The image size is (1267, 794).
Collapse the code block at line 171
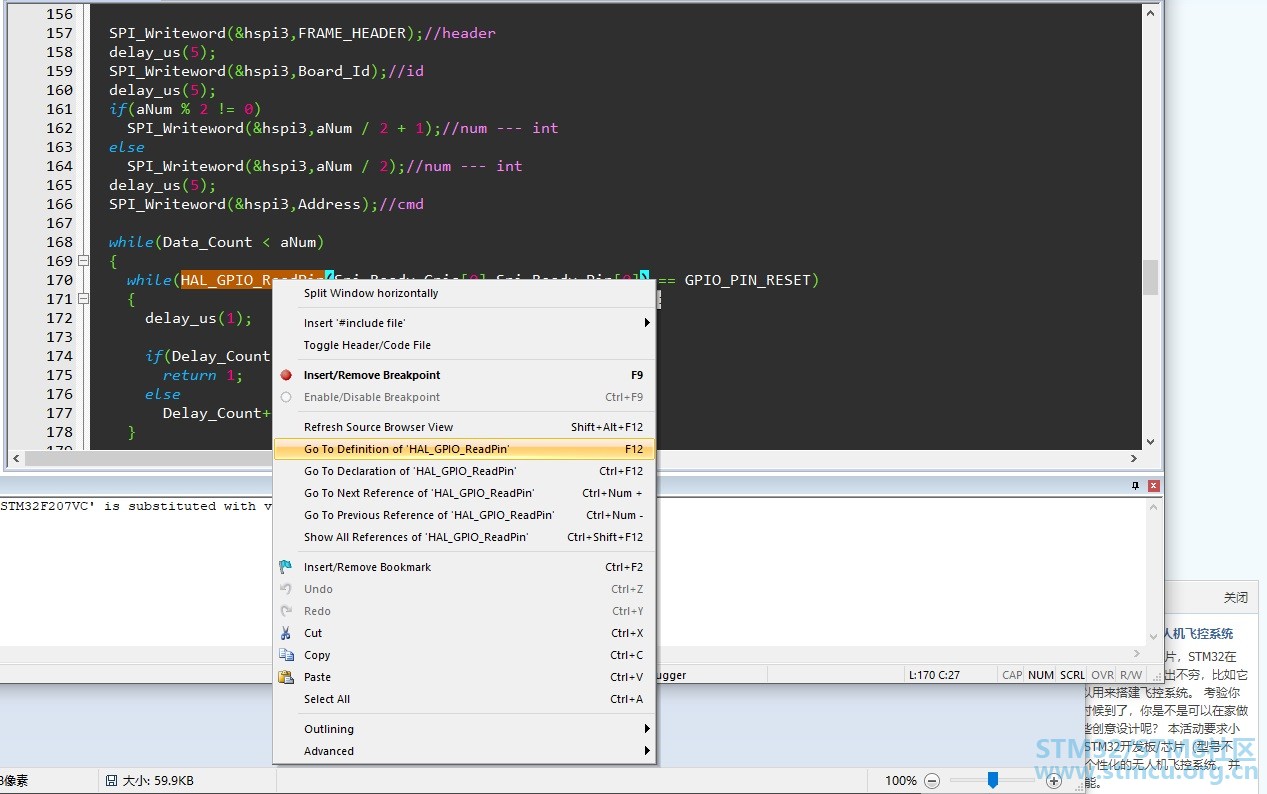click(x=83, y=299)
